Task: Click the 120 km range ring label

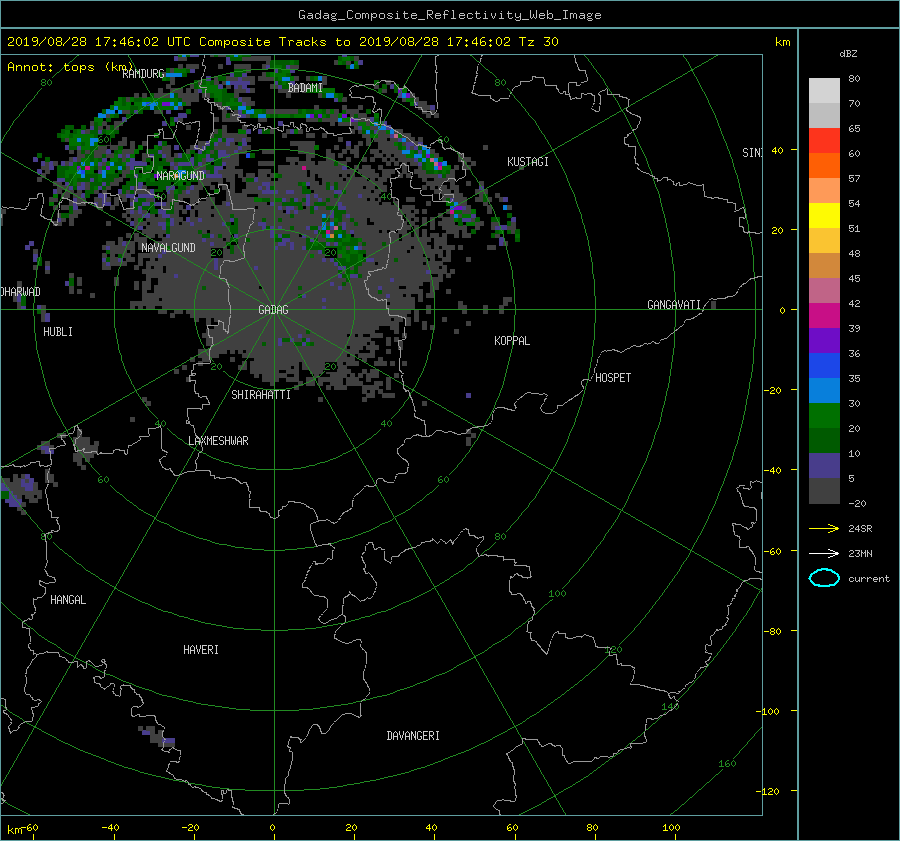Action: [x=614, y=650]
